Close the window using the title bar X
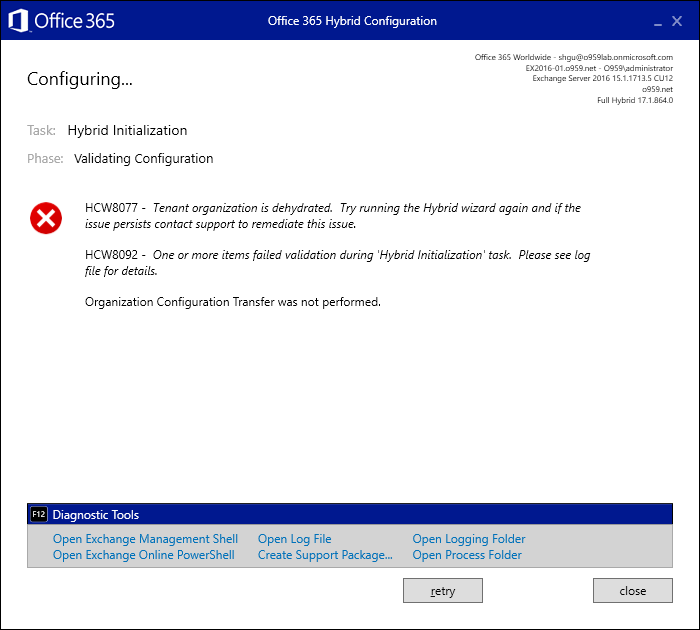 click(x=677, y=21)
